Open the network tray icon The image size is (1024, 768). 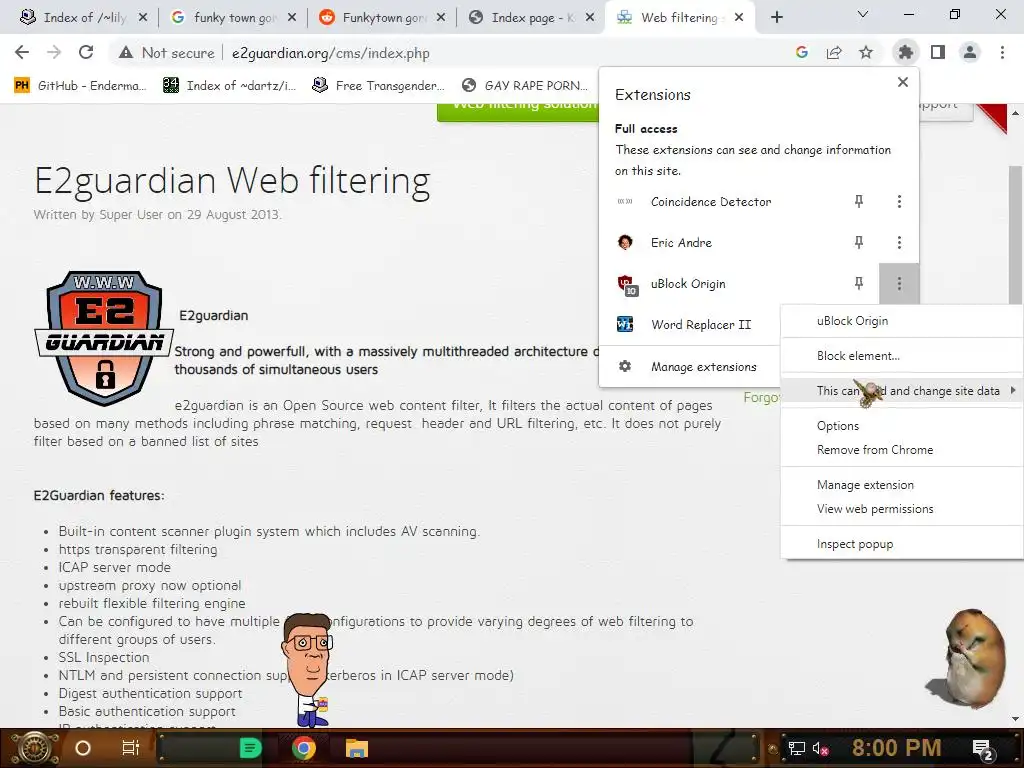(796, 749)
